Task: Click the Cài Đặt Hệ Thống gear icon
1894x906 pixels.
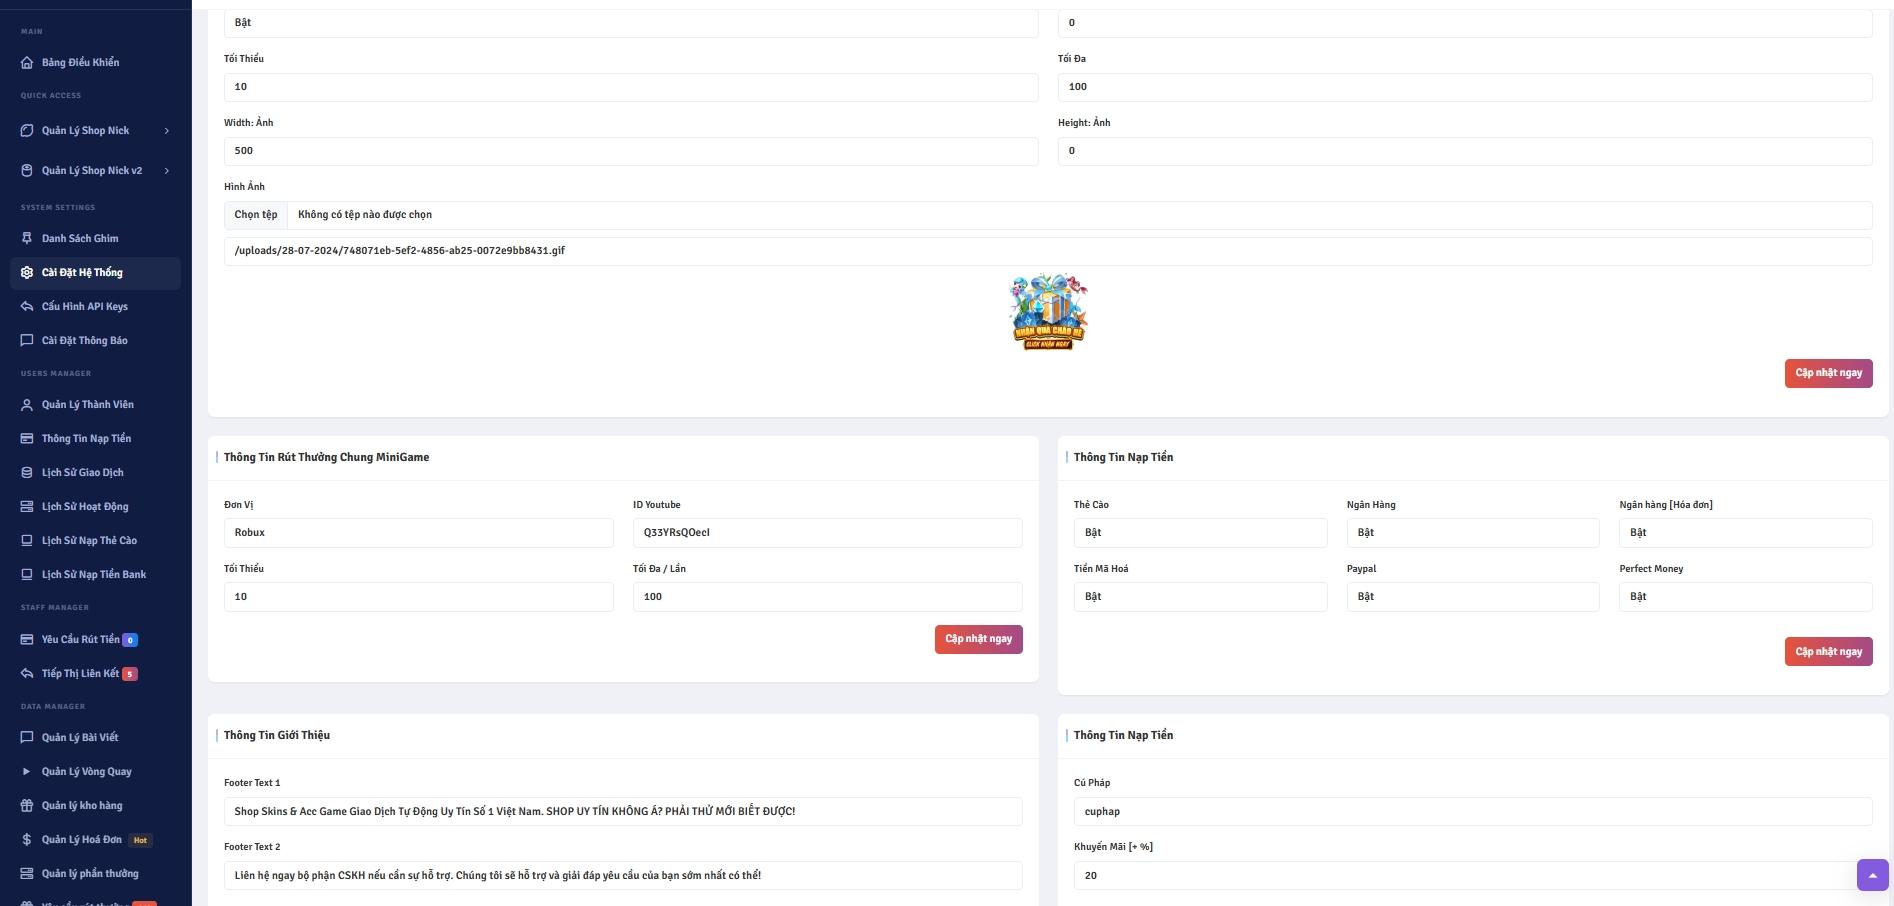Action: 27,273
